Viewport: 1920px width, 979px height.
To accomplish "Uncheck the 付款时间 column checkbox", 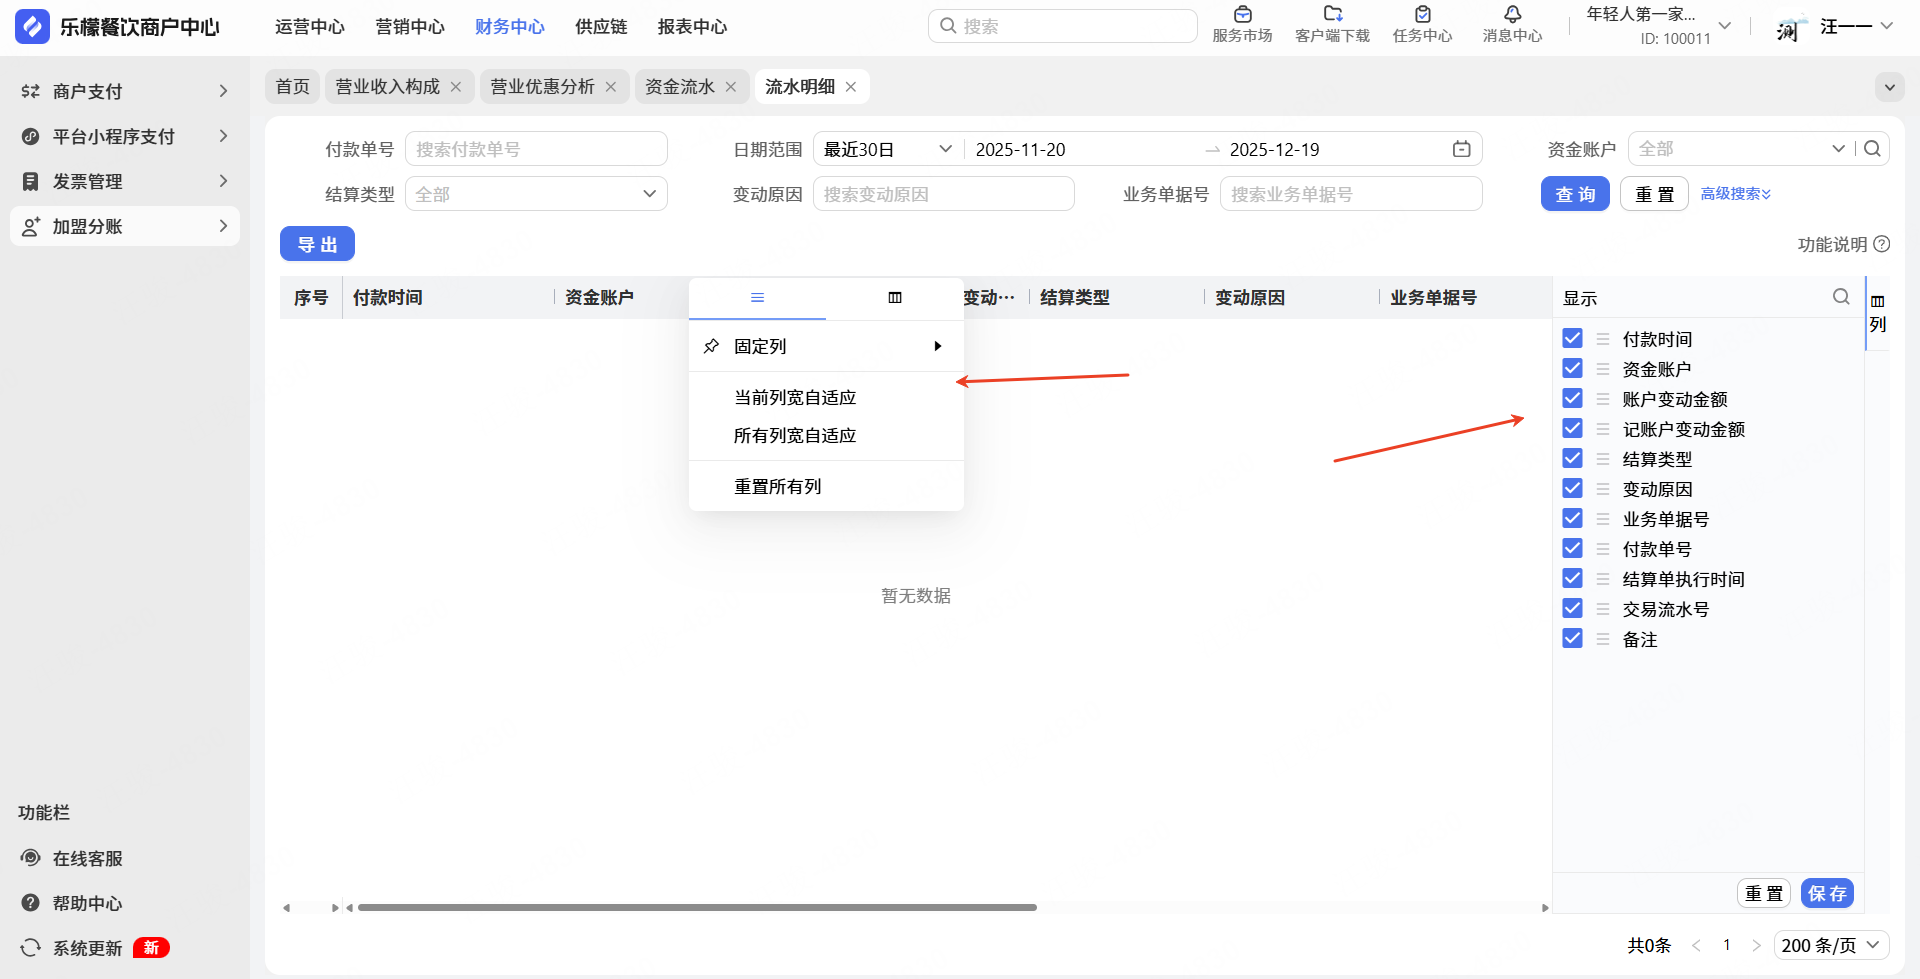I will pyautogui.click(x=1573, y=338).
